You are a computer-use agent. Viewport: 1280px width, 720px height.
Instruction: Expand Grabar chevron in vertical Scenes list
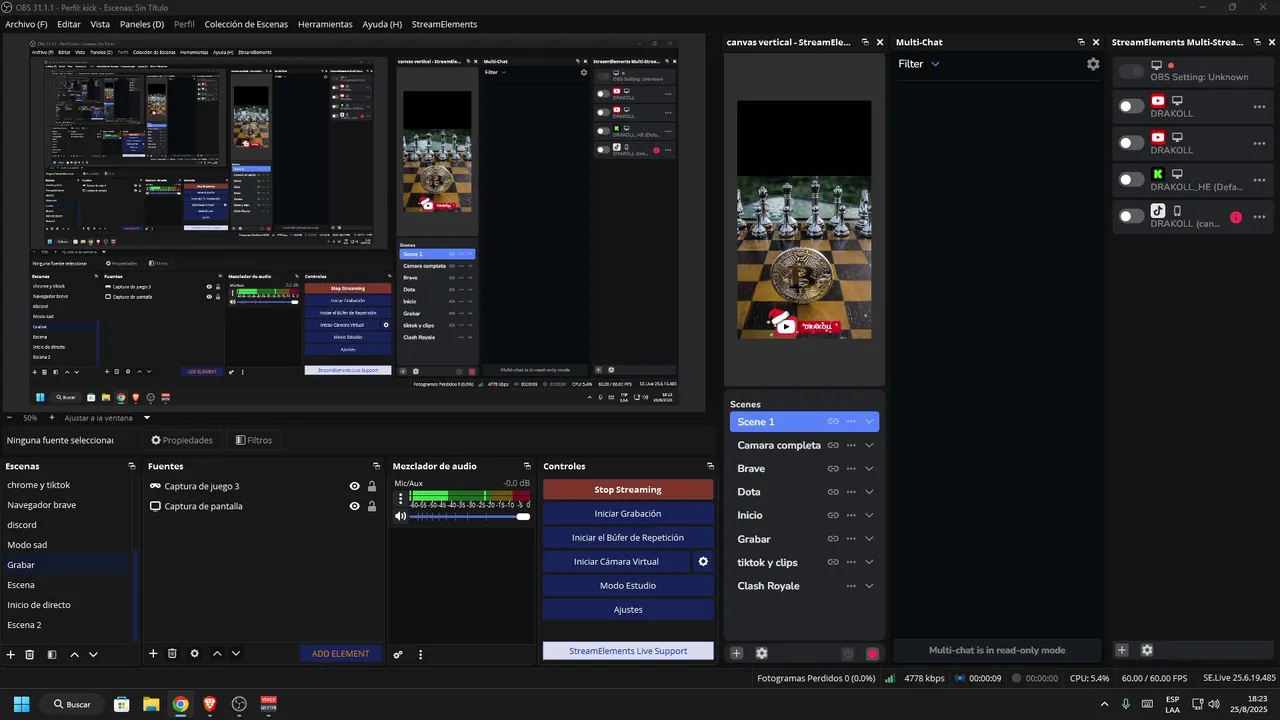869,539
